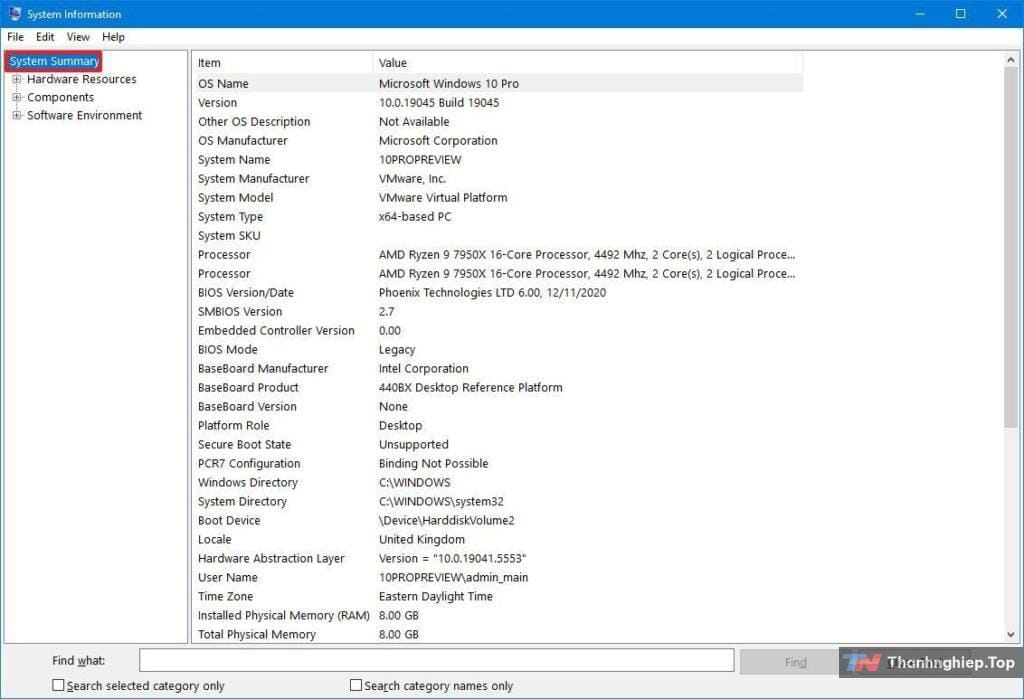This screenshot has height=699, width=1024.
Task: Click the Unsupported secure boot value
Action: coord(413,444)
